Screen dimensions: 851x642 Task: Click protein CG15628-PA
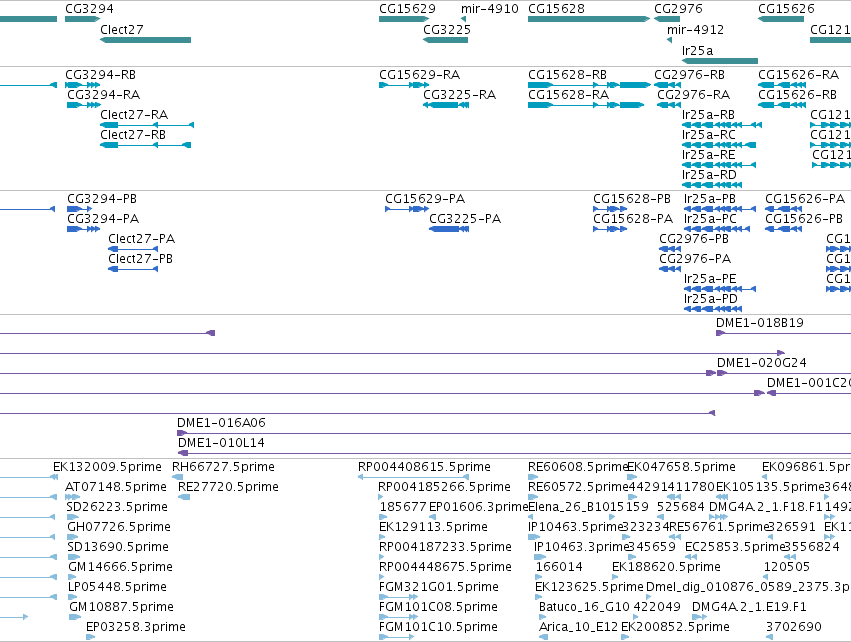coord(633,219)
